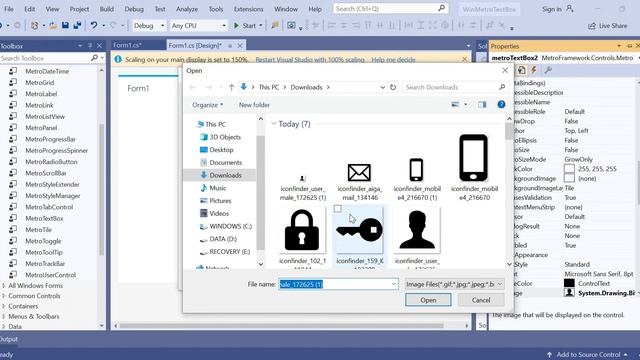Click the Help me decide link

(x=393, y=60)
